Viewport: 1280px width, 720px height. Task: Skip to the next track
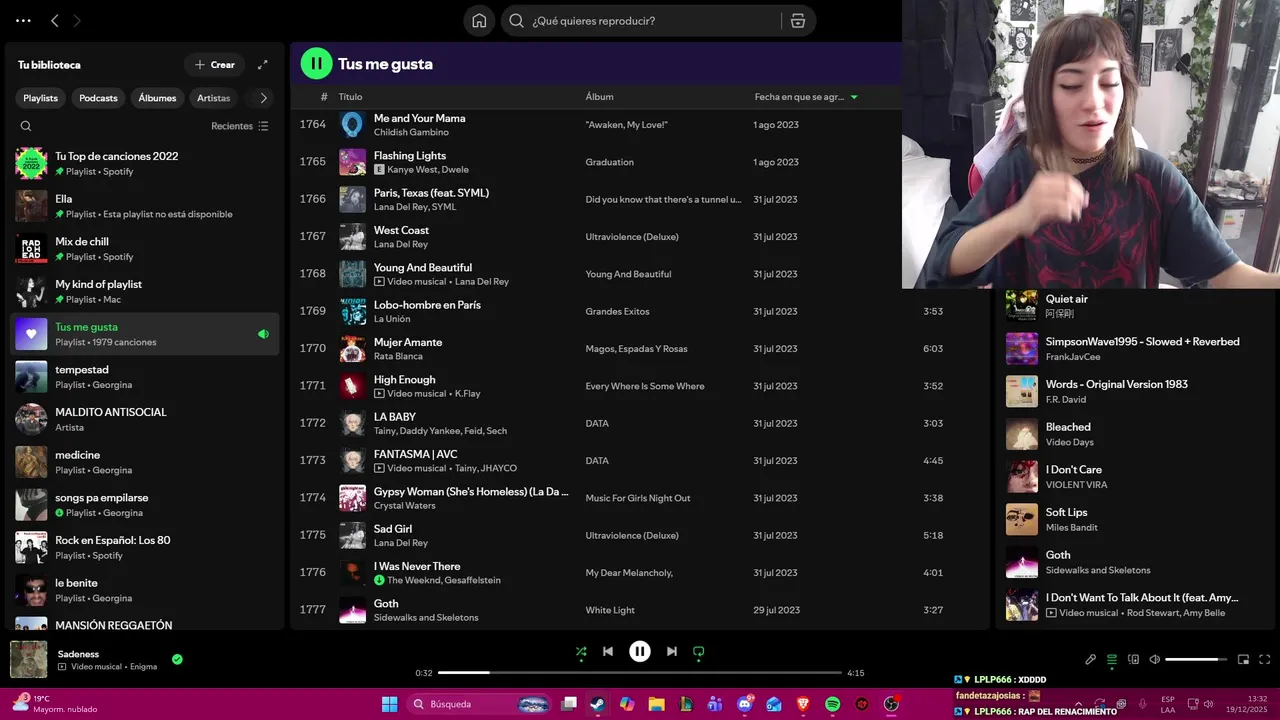[x=672, y=651]
